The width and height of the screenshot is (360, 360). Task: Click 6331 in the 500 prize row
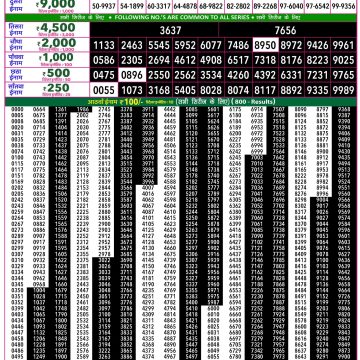coord(291,75)
